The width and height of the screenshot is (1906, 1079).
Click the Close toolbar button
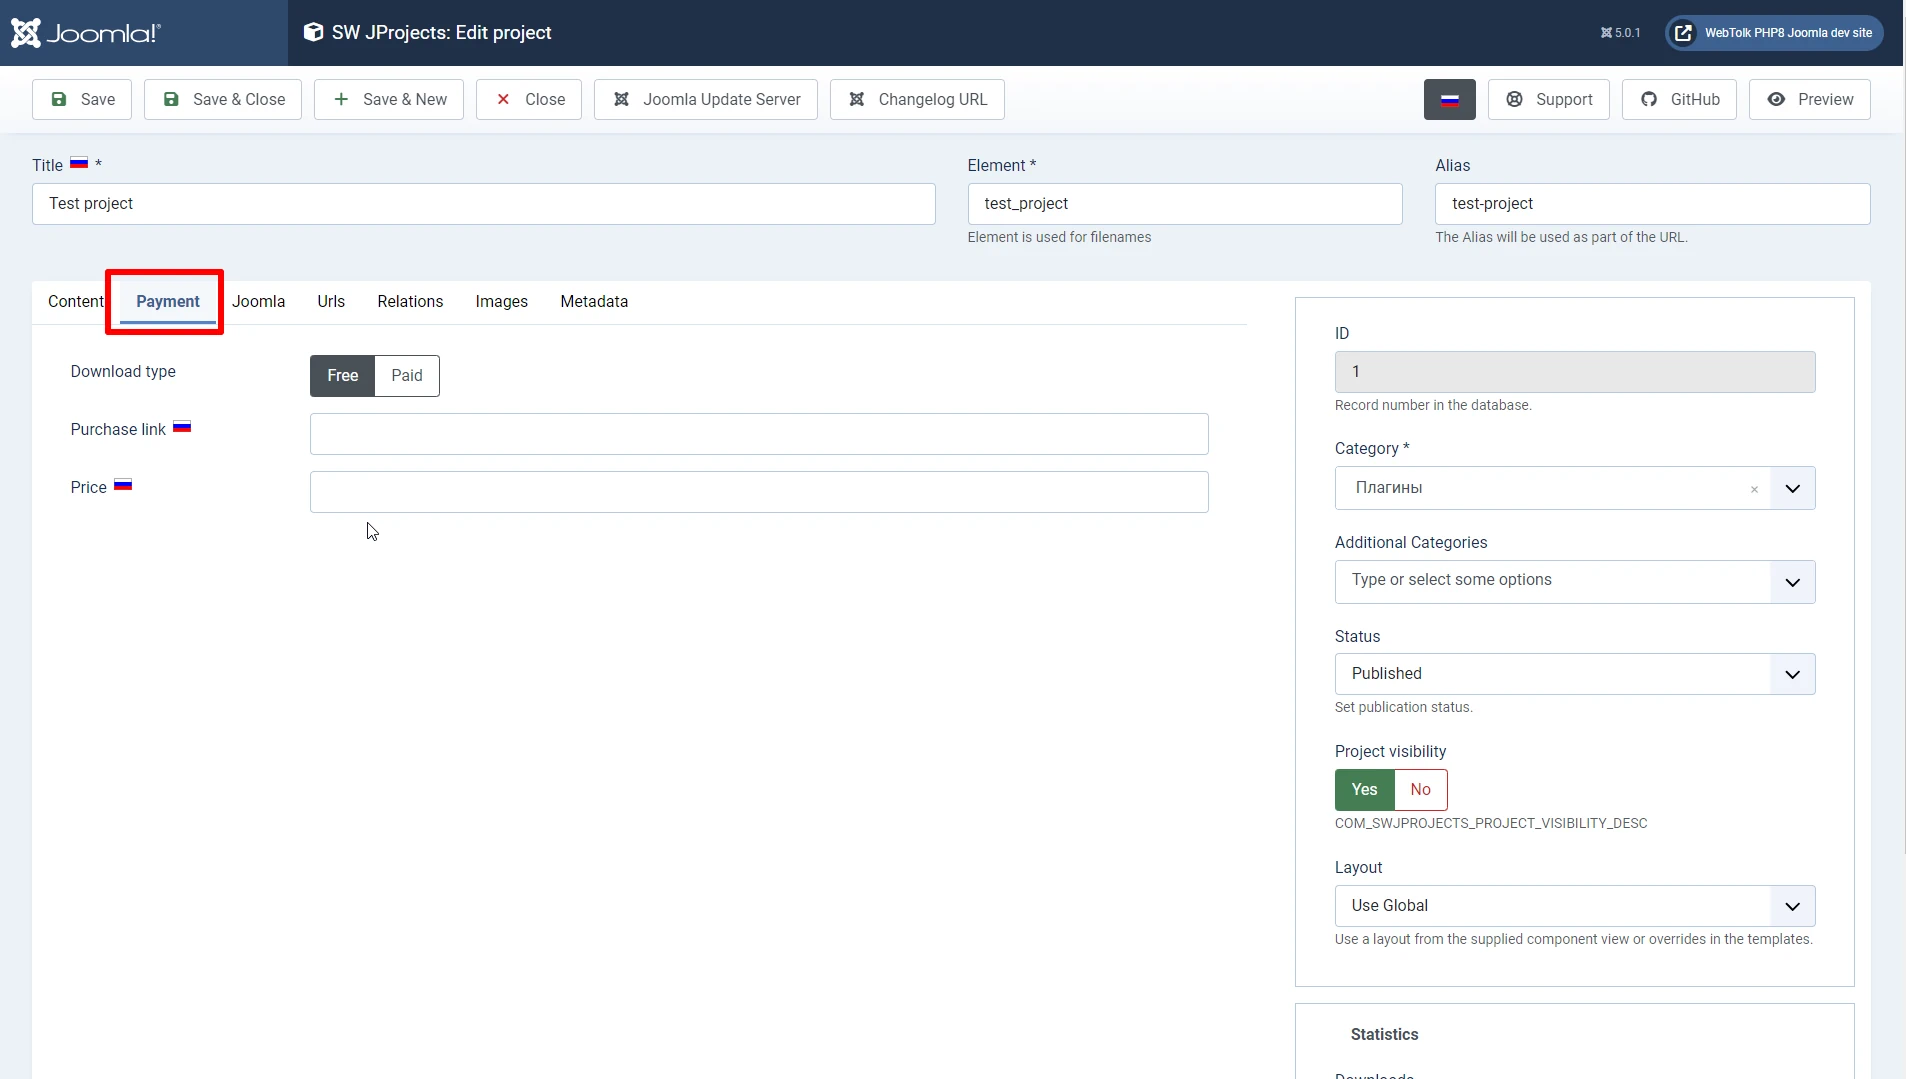coord(529,100)
